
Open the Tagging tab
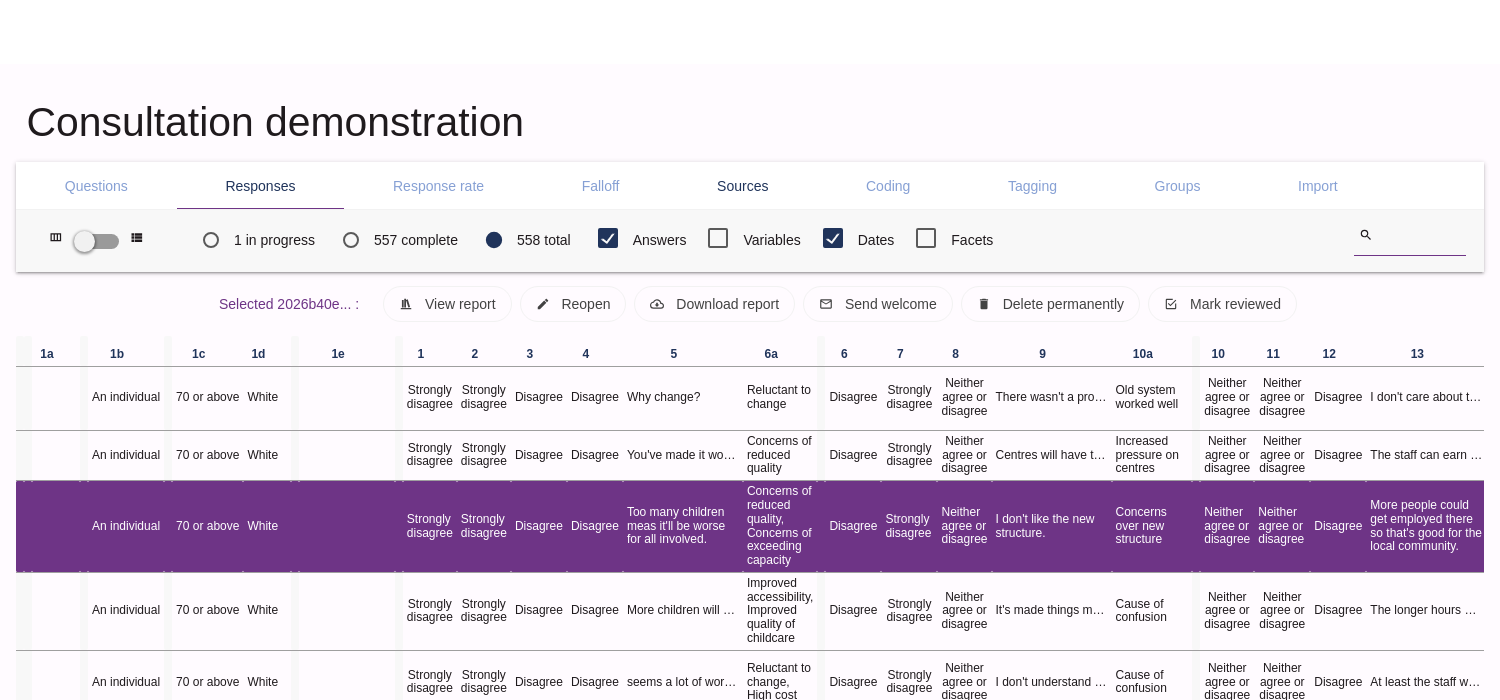click(x=1032, y=186)
